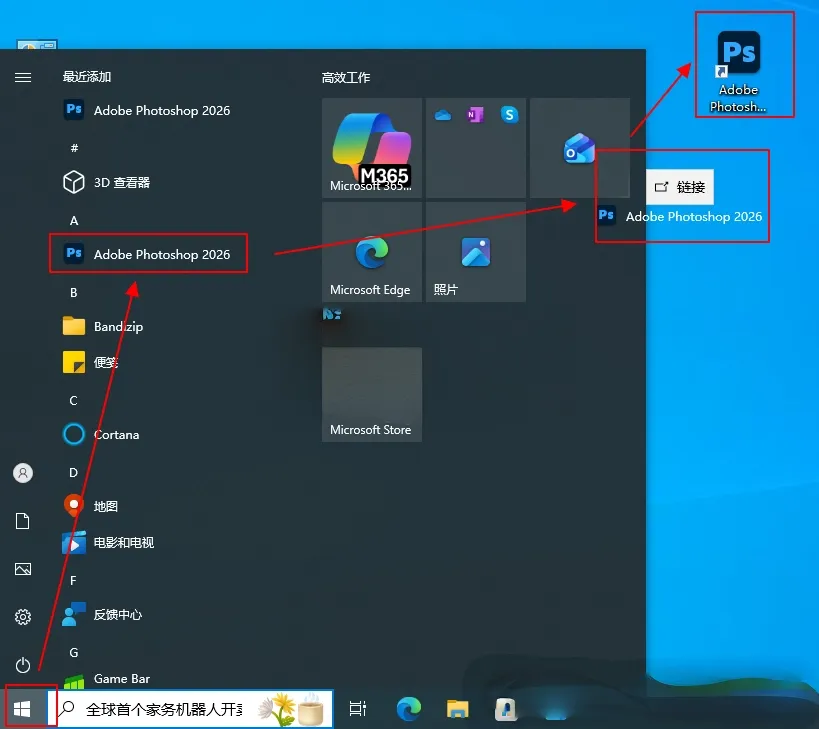819x729 pixels.
Task: Open Microsoft Edge from the taskbar
Action: click(x=409, y=709)
